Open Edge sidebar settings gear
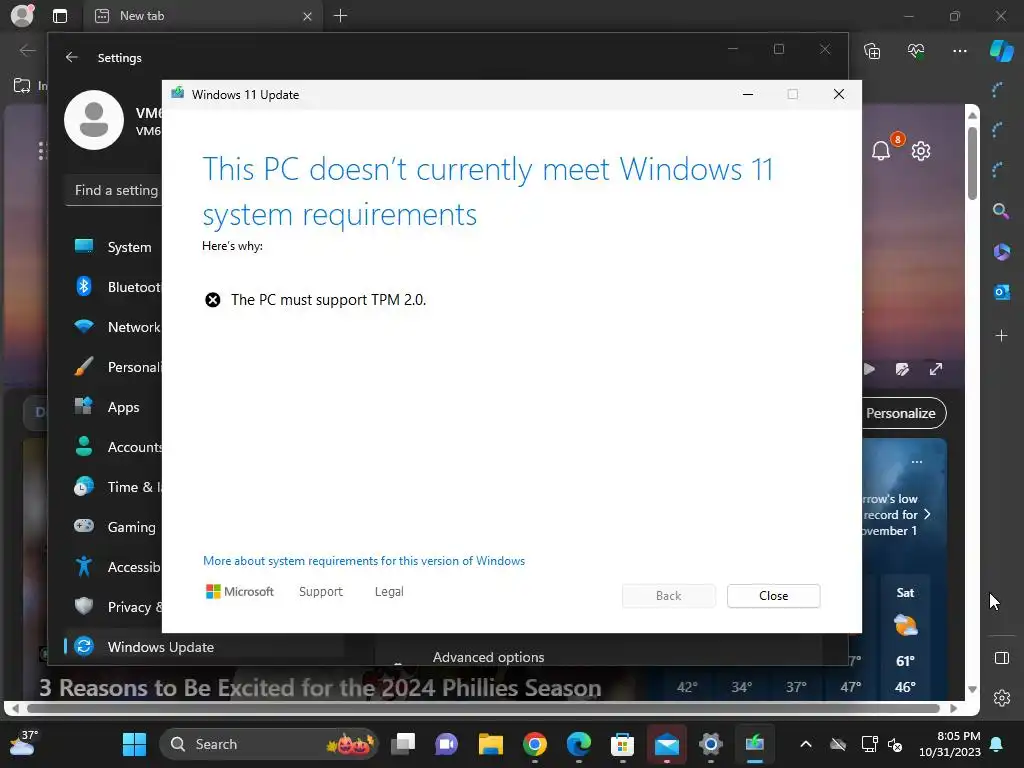This screenshot has width=1024, height=768. (x=1001, y=697)
